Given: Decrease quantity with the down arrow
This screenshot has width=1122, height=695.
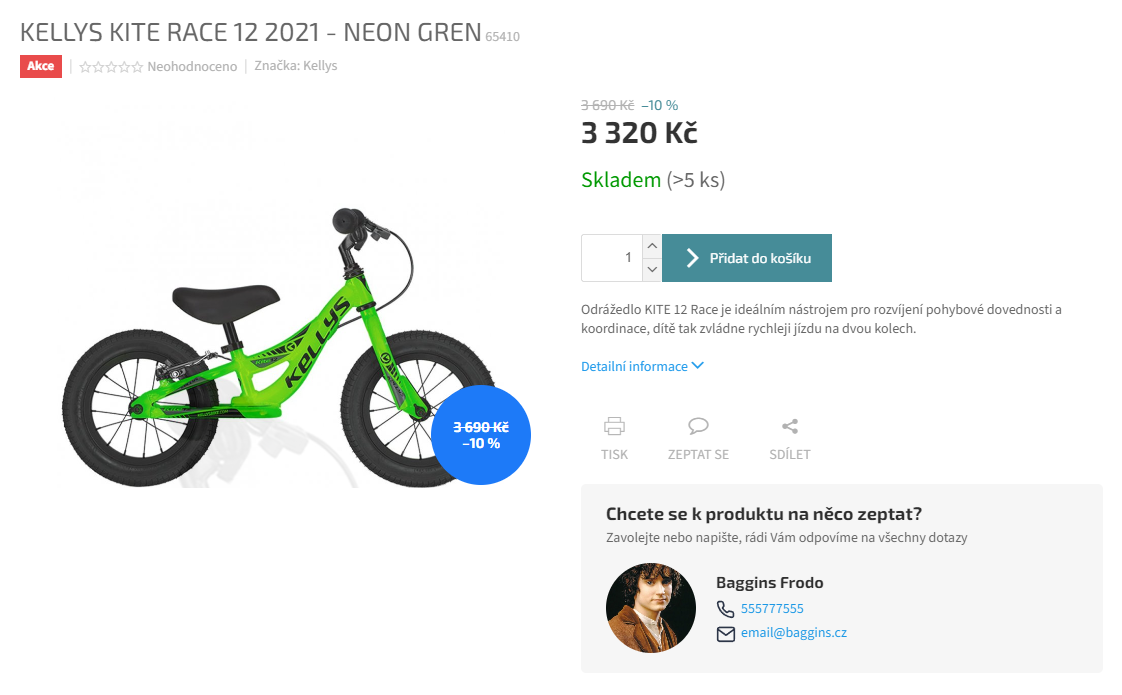Looking at the screenshot, I should [x=652, y=270].
